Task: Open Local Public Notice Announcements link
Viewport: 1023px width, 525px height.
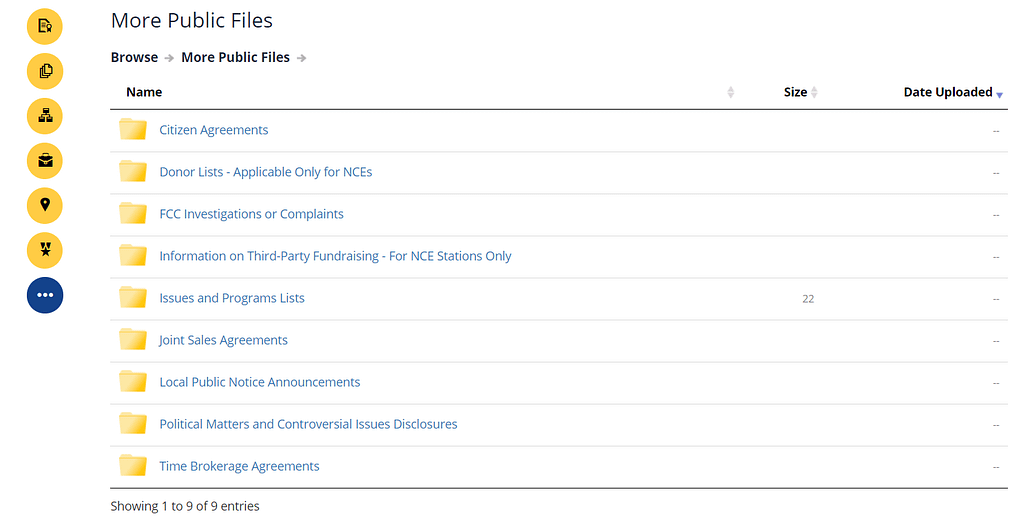Action: (x=259, y=382)
